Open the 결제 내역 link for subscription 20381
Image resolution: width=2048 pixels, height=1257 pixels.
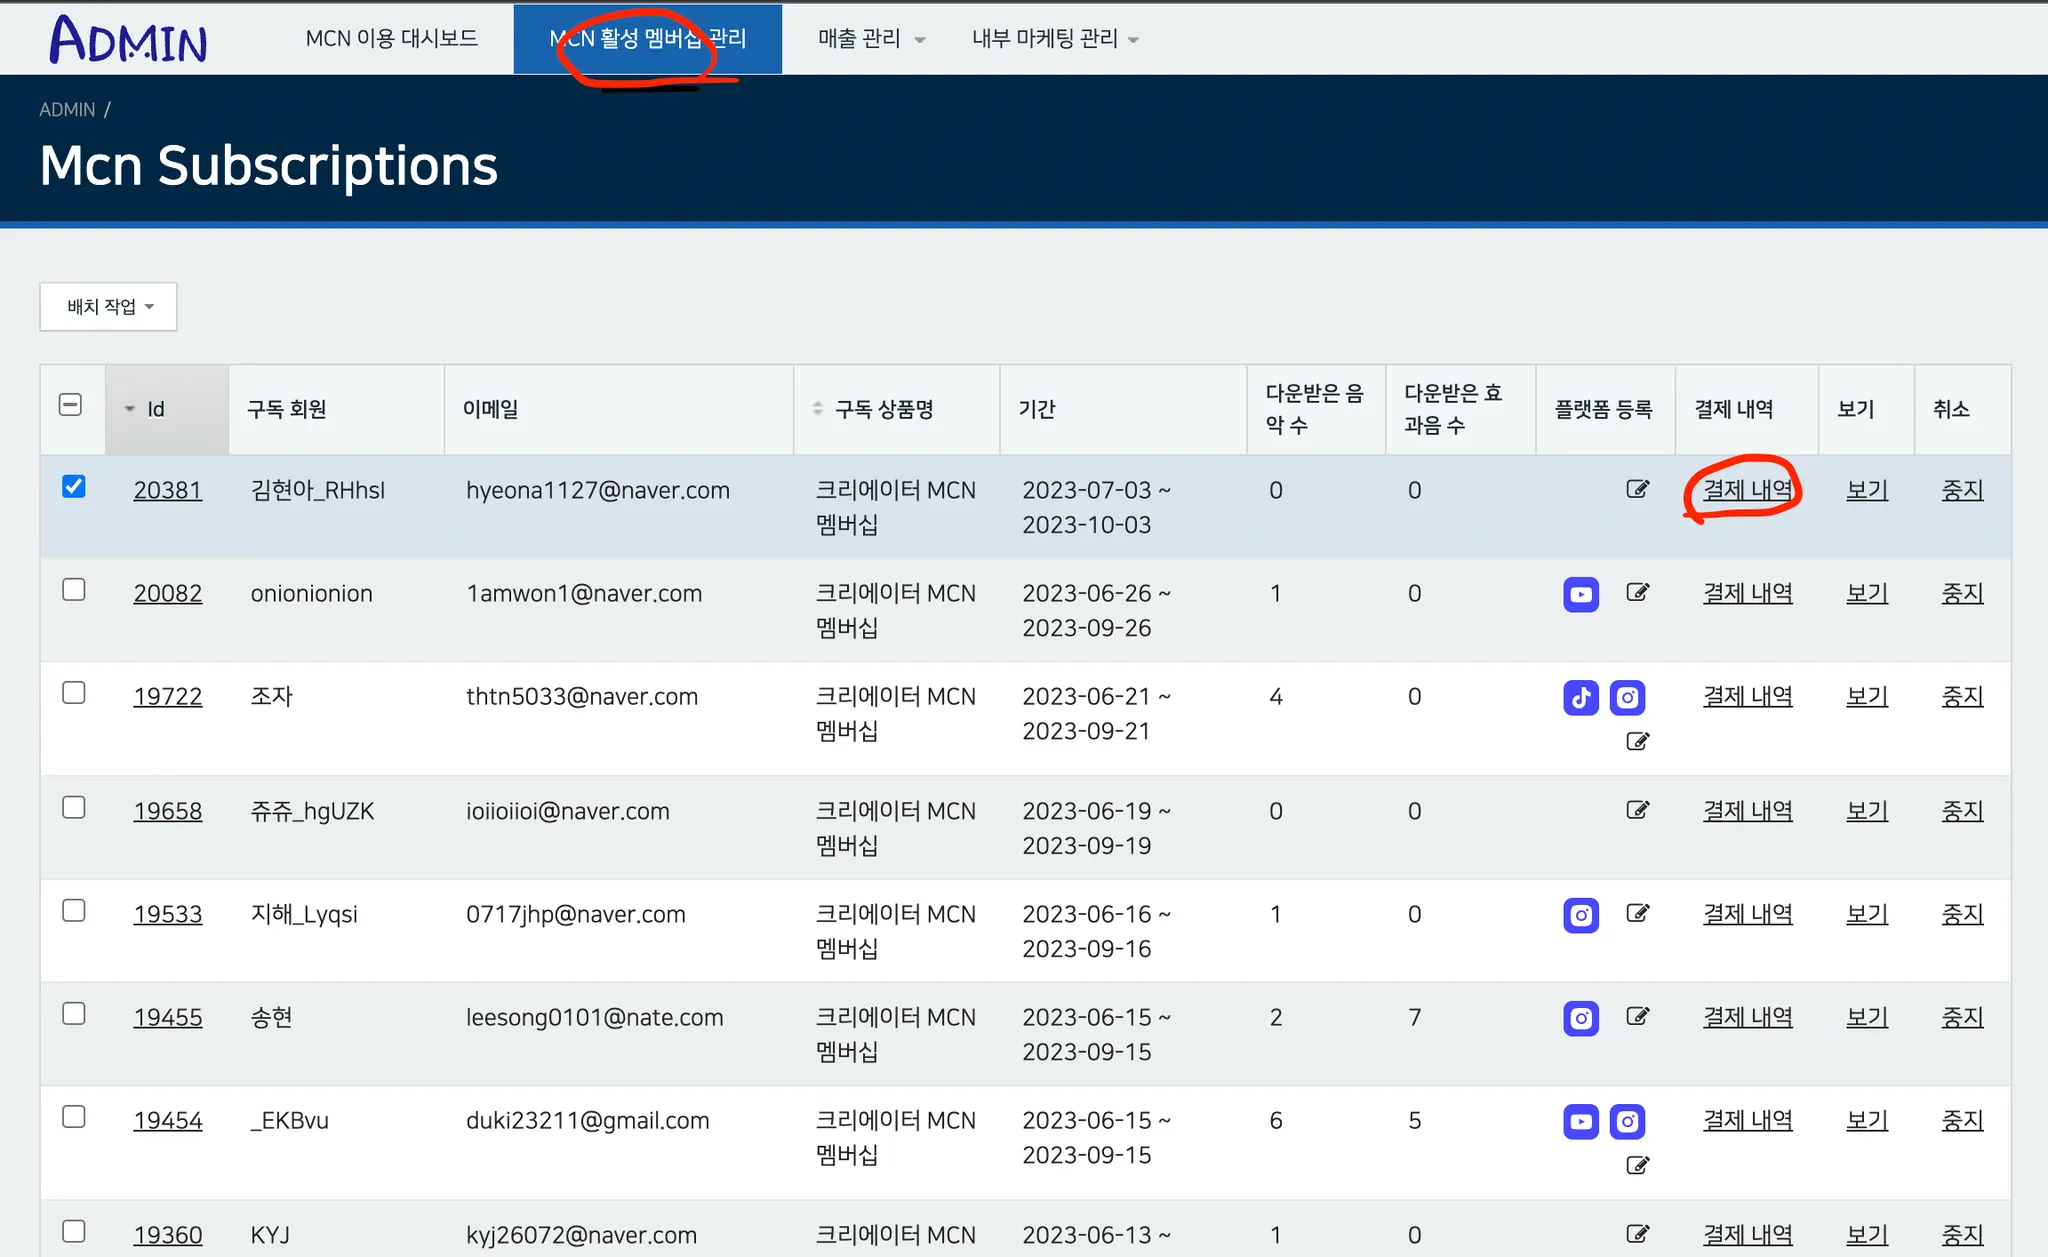pos(1747,490)
